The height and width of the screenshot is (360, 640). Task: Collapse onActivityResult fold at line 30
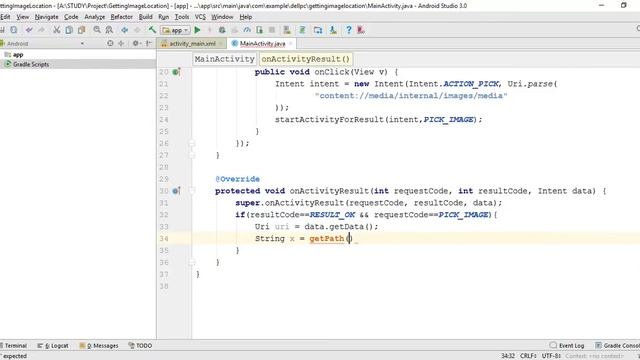click(192, 191)
